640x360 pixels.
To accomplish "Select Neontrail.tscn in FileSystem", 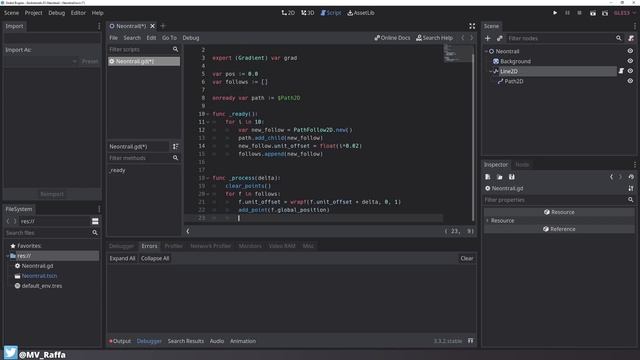I will [39, 276].
